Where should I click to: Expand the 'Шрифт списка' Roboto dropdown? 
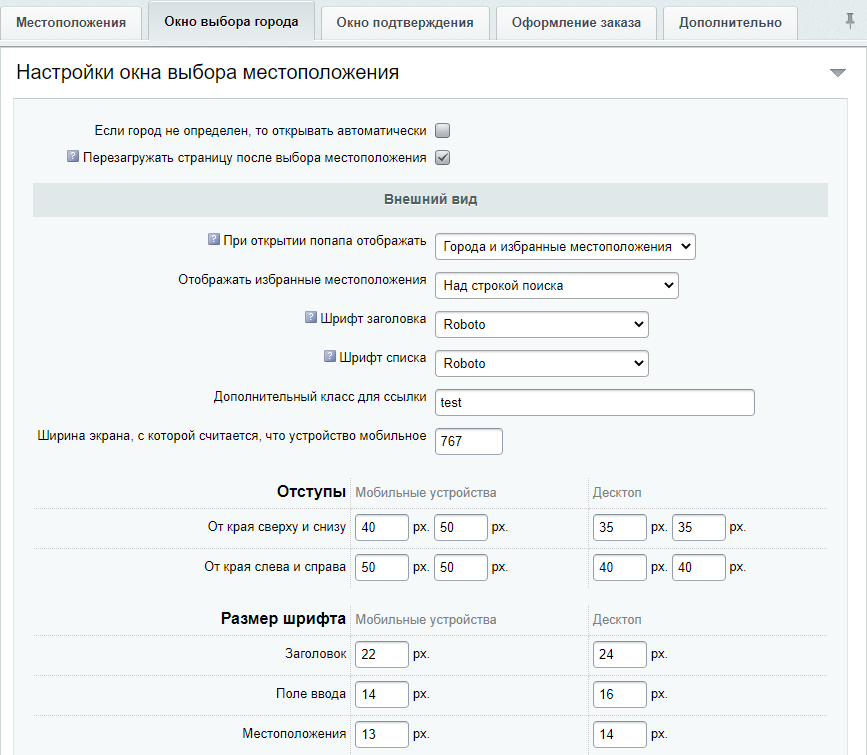542,363
